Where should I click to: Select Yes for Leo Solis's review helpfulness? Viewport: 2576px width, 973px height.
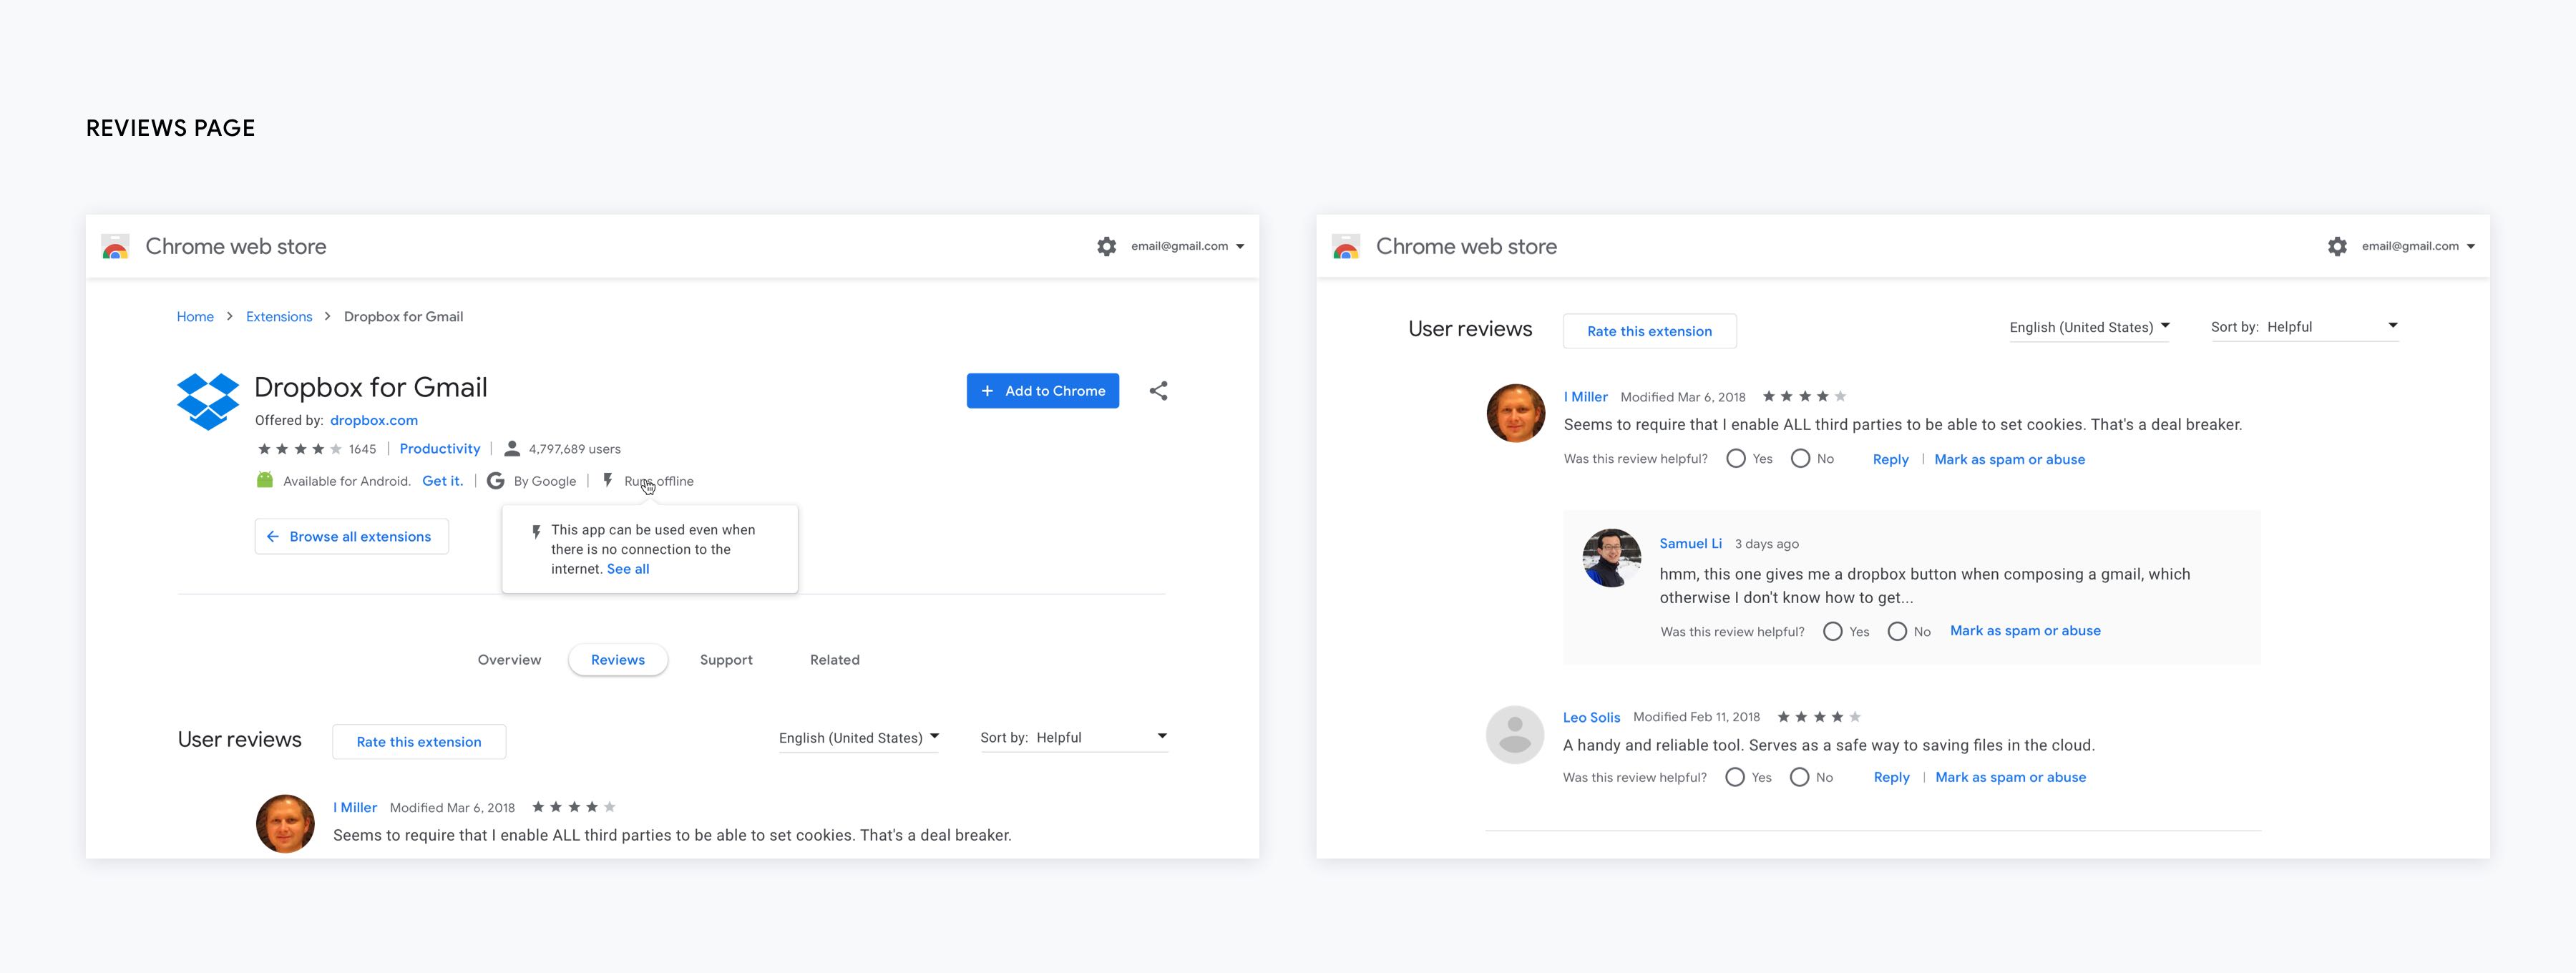tap(1735, 778)
